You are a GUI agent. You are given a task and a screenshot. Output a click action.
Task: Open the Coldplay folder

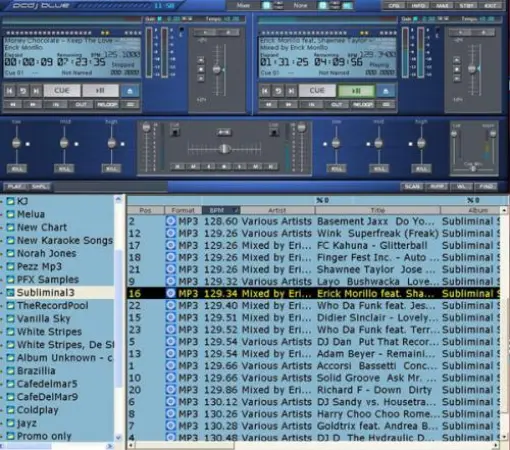[x=37, y=410]
